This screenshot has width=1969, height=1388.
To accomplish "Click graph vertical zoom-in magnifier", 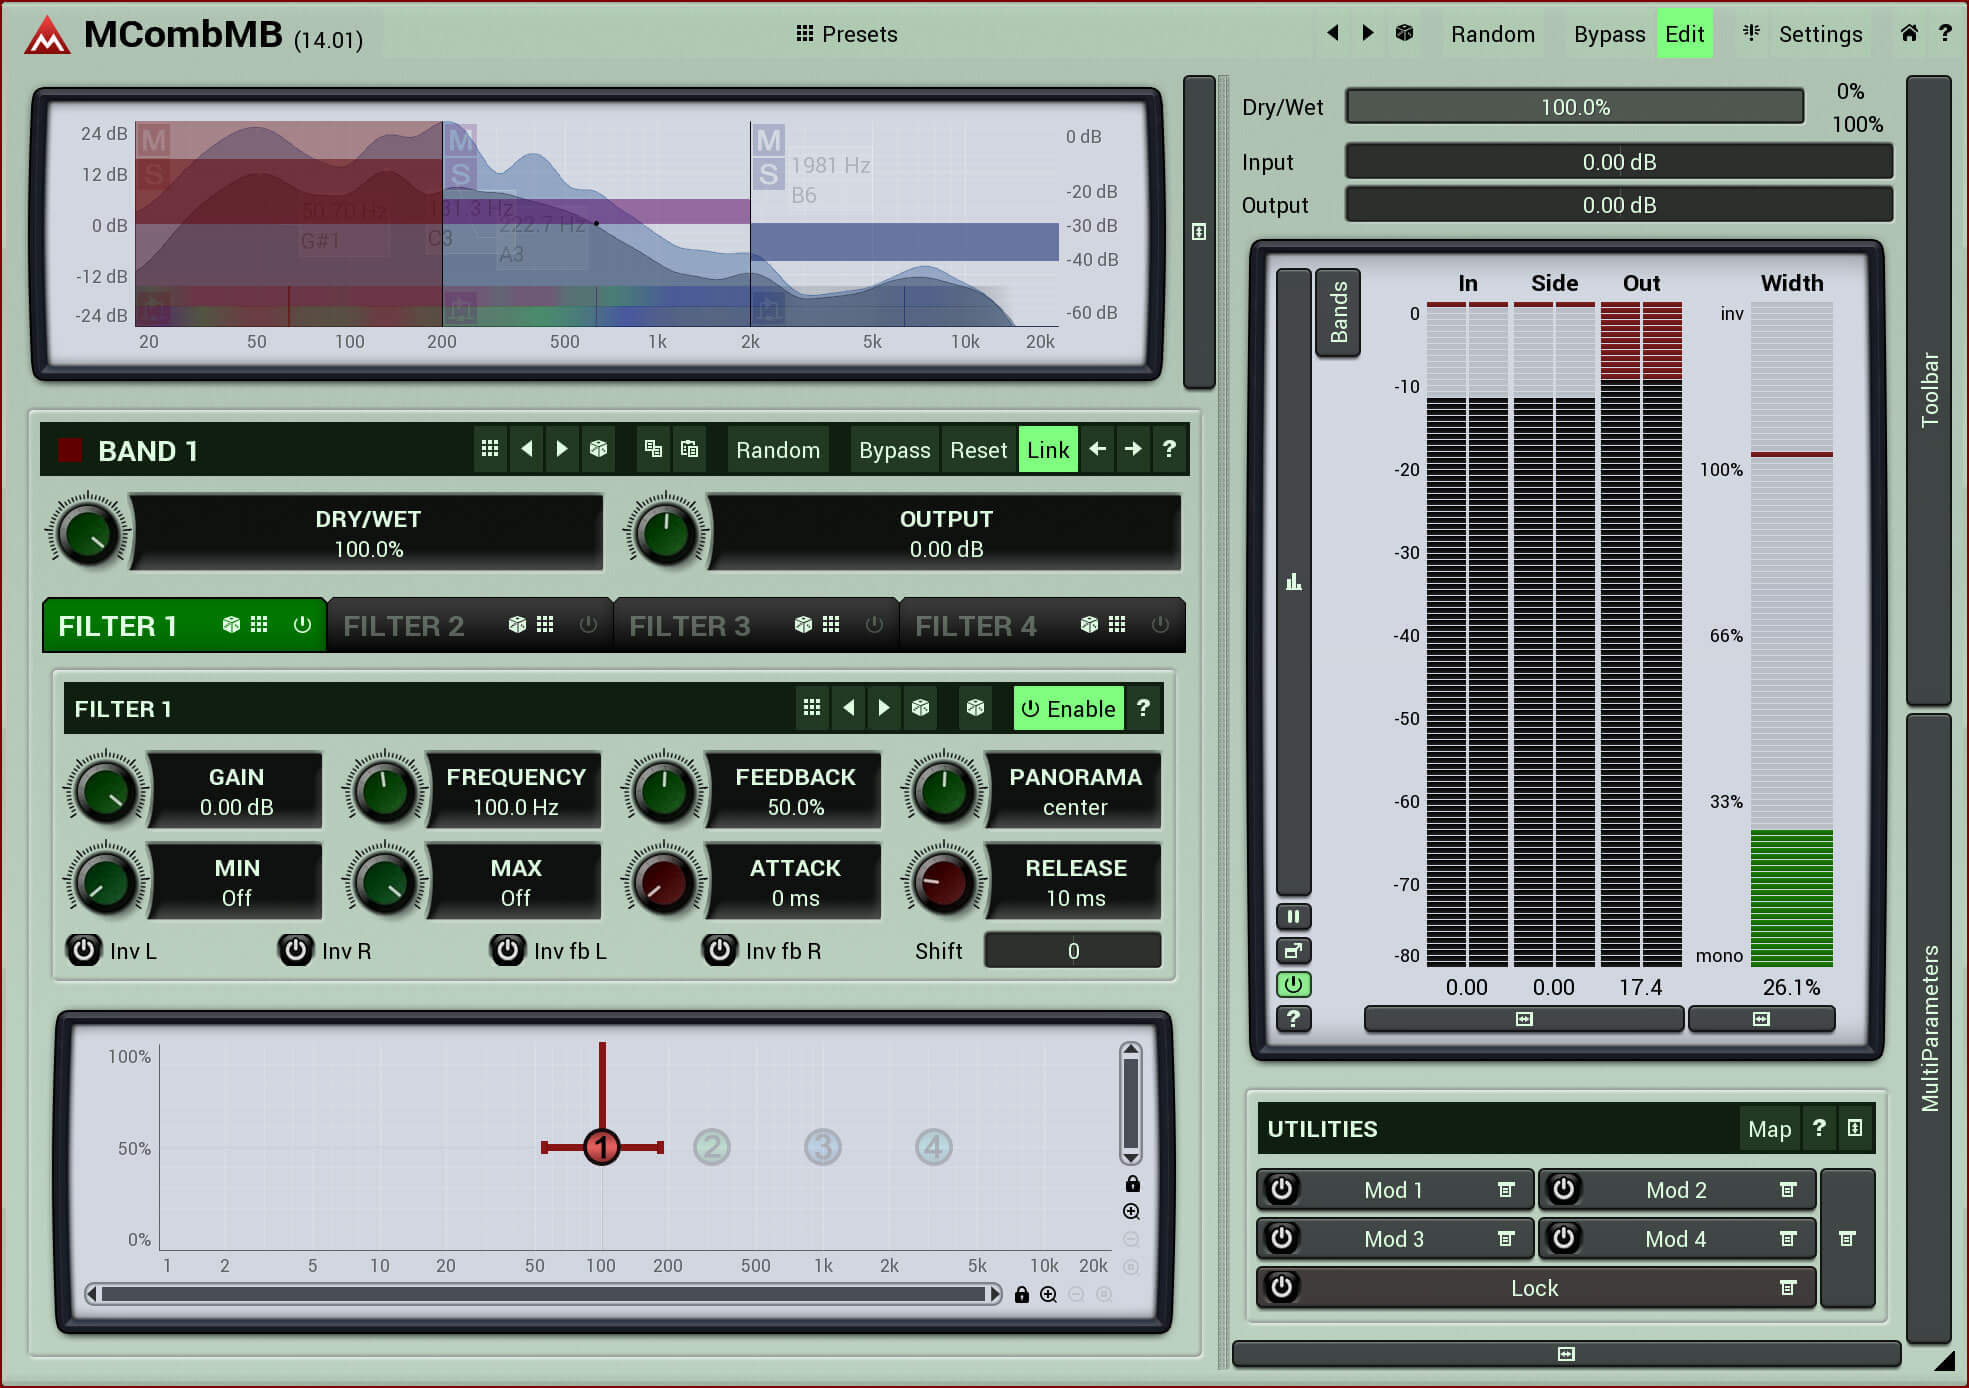I will pyautogui.click(x=1132, y=1212).
